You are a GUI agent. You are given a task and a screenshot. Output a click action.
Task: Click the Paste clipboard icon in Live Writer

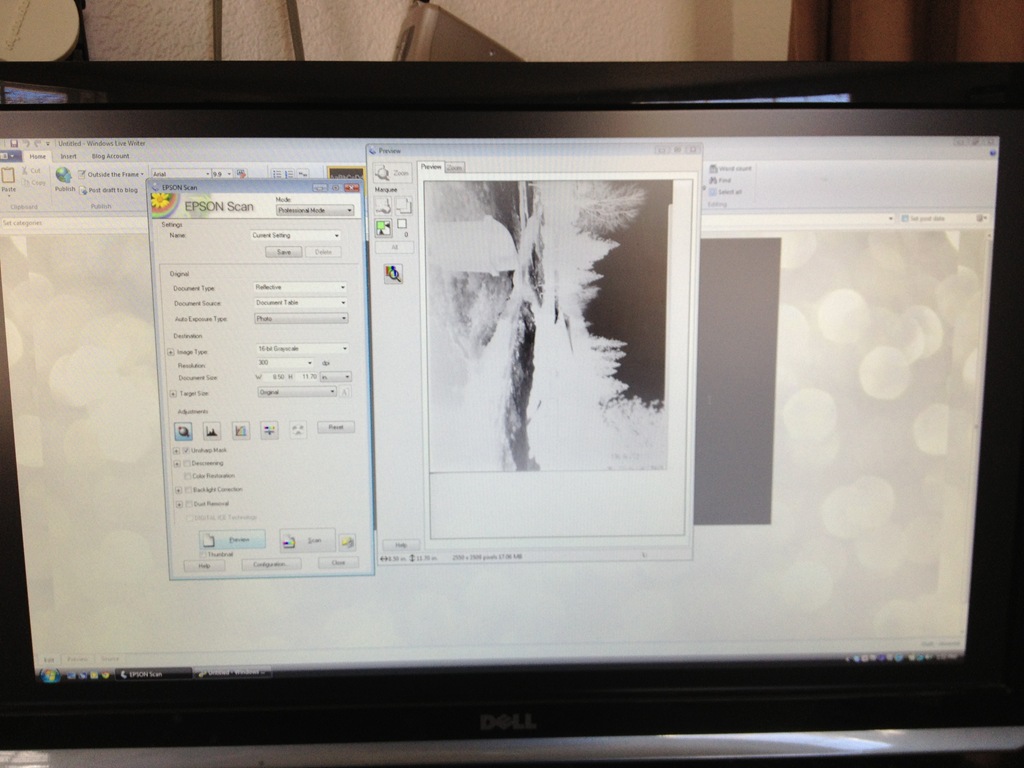[x=8, y=175]
